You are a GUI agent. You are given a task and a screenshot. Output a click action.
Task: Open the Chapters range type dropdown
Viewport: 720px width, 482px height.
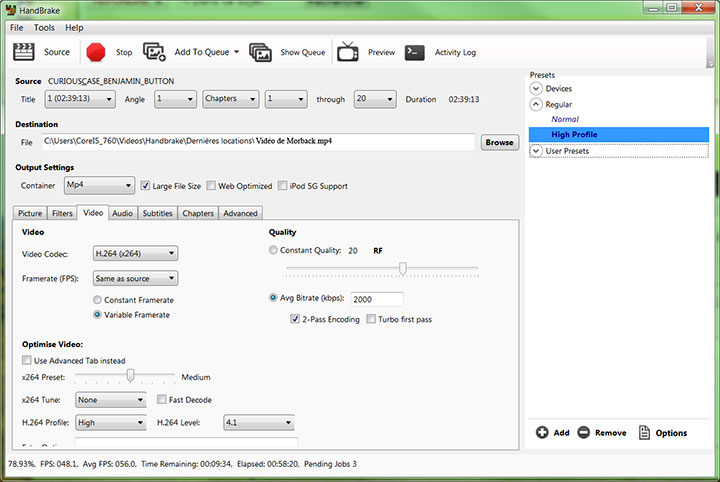231,99
